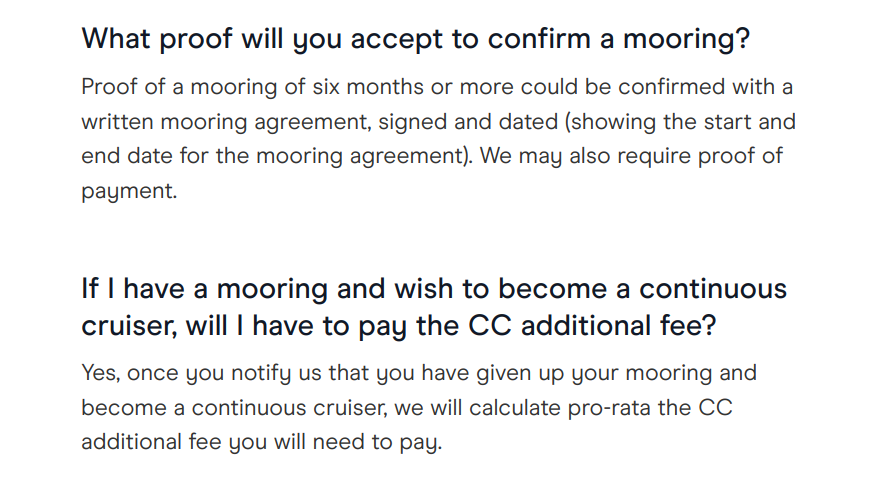Click the paragraph starting 'Proof of a mooring'
Viewport: 879px width, 492px height.
438,139
